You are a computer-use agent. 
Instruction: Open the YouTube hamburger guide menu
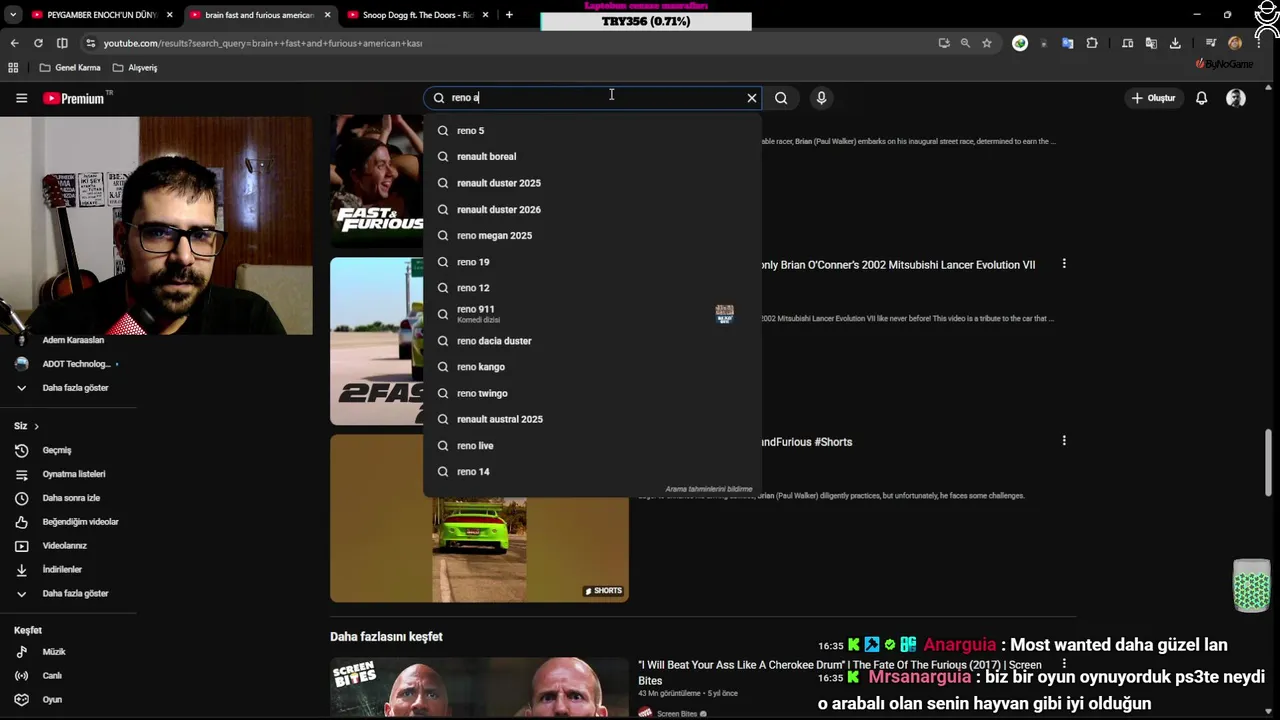[x=21, y=98]
